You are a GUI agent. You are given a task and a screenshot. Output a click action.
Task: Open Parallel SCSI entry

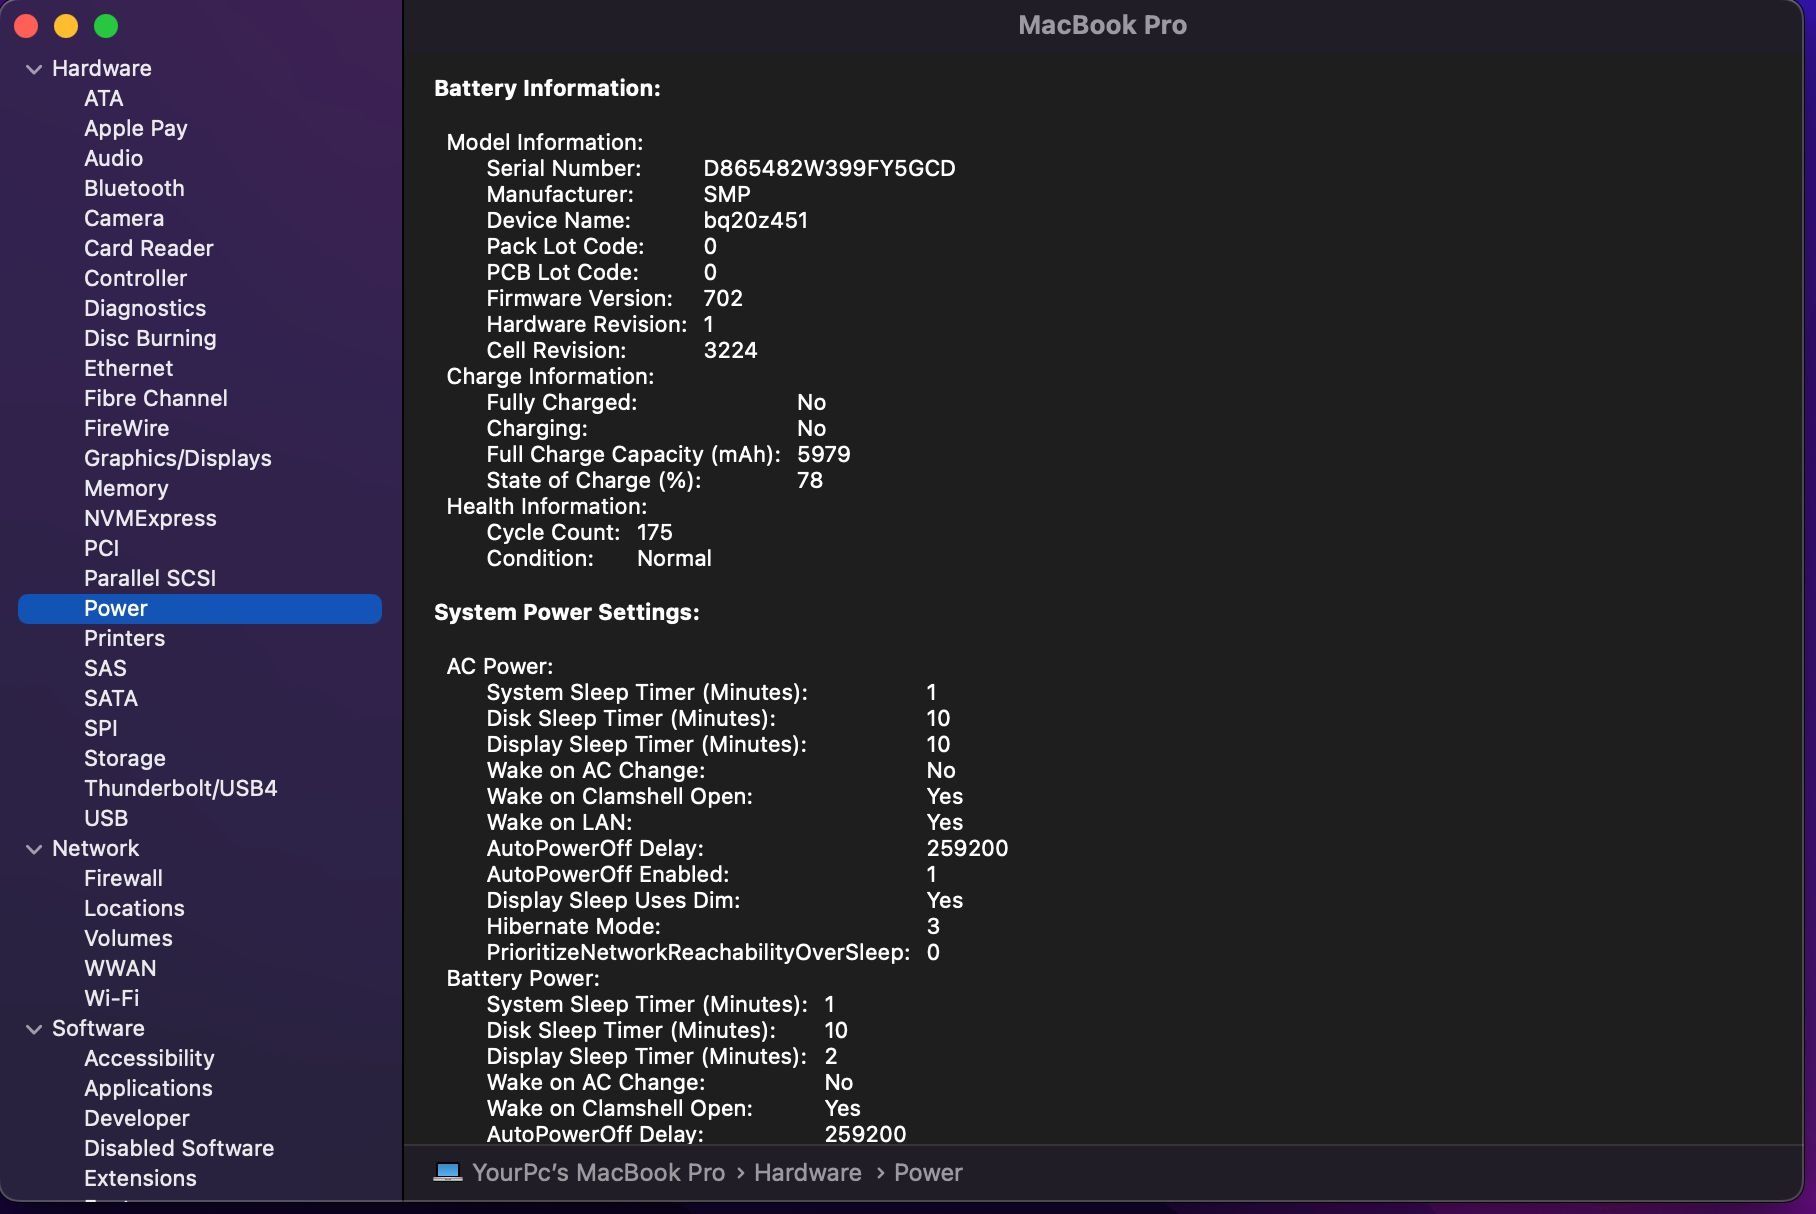pos(150,578)
